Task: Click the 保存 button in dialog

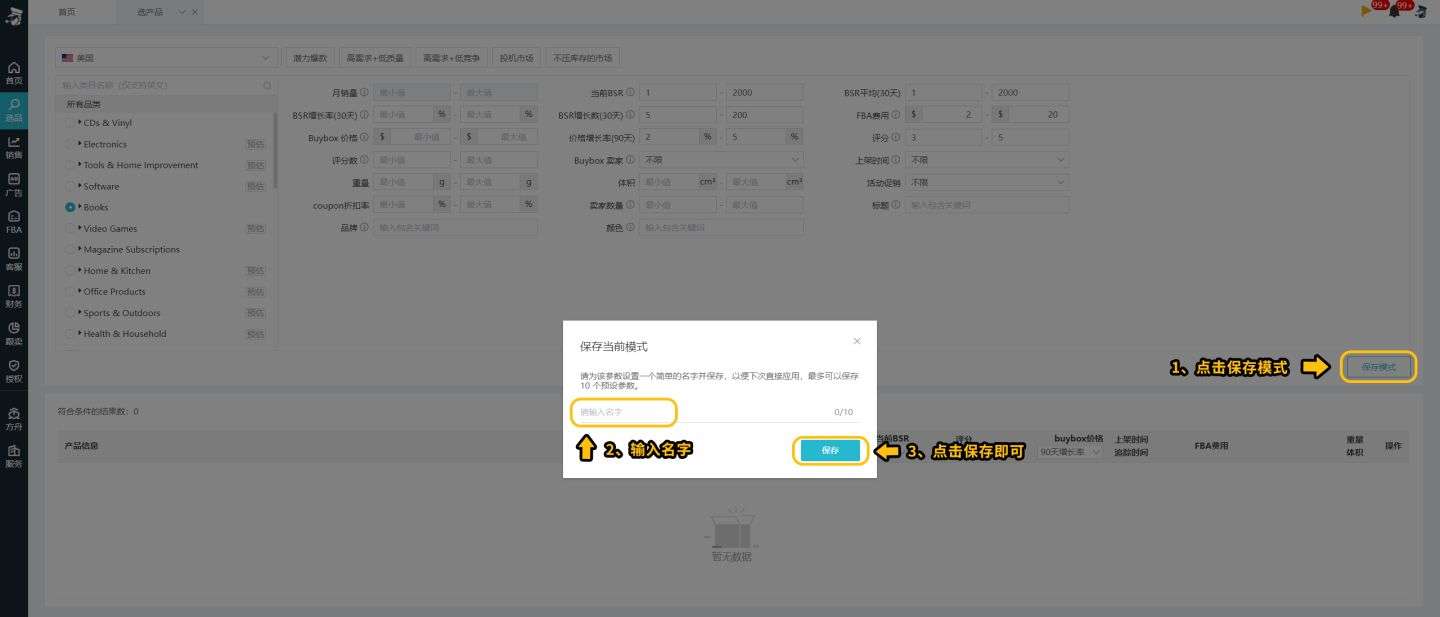Action: coord(830,451)
